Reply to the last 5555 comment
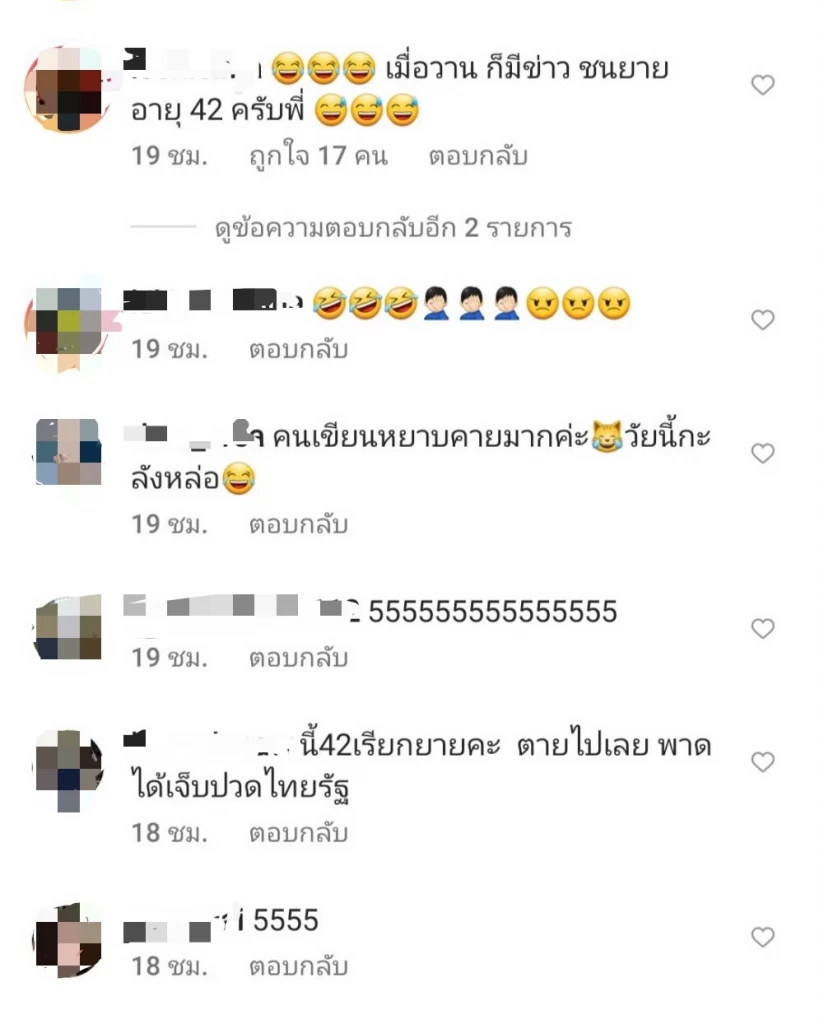Screen dimensions: 819x1024 (x=298, y=966)
